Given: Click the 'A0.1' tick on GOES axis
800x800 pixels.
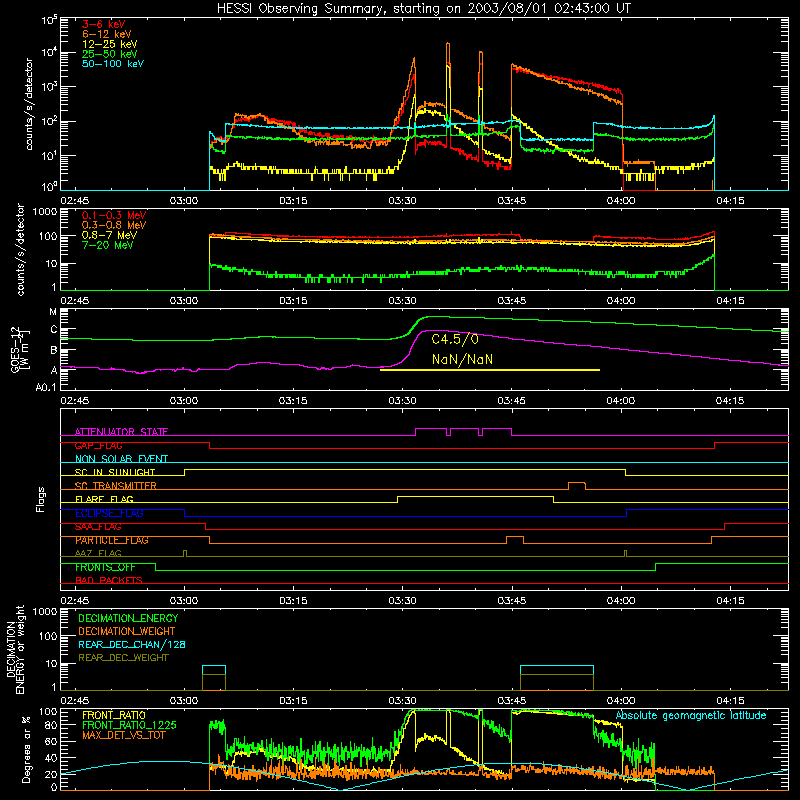Looking at the screenshot, I should pyautogui.click(x=46, y=387).
